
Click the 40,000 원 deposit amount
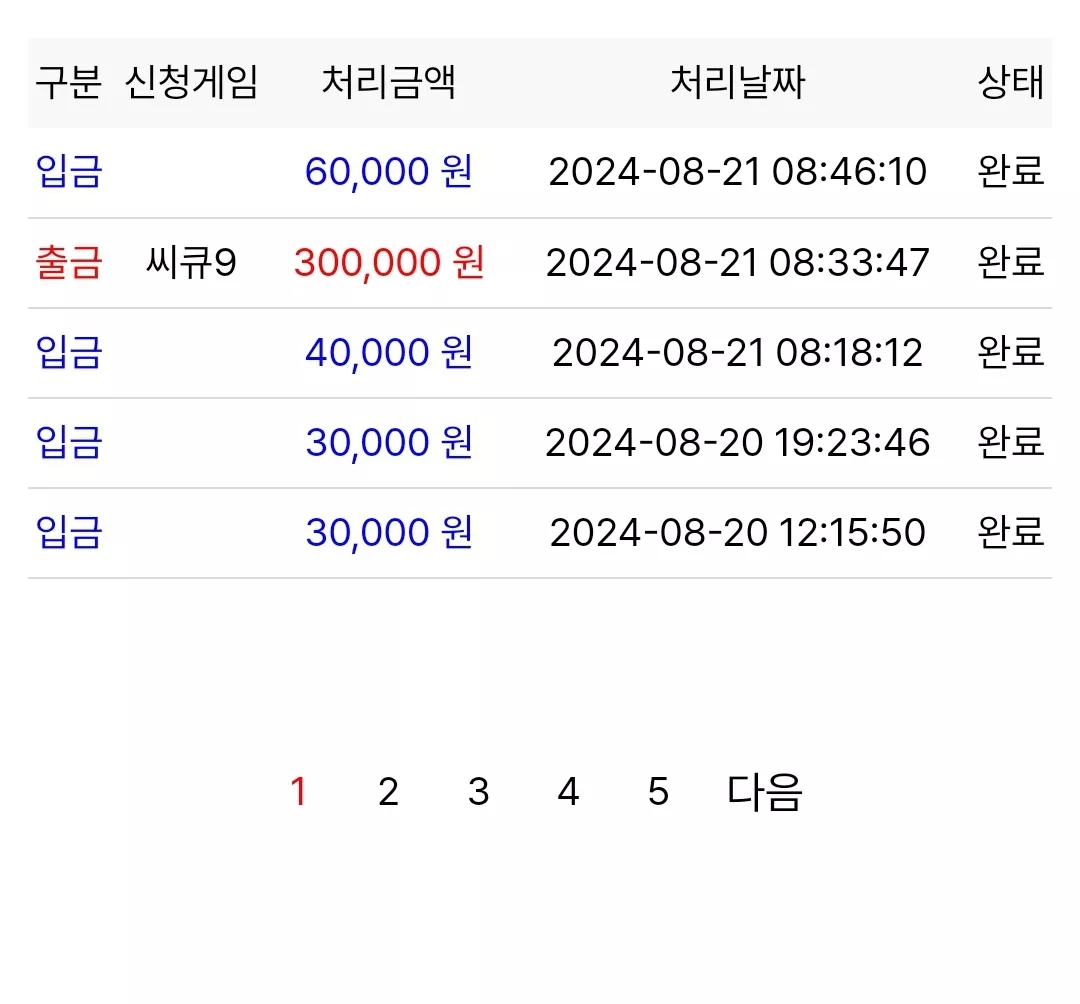pyautogui.click(x=388, y=353)
